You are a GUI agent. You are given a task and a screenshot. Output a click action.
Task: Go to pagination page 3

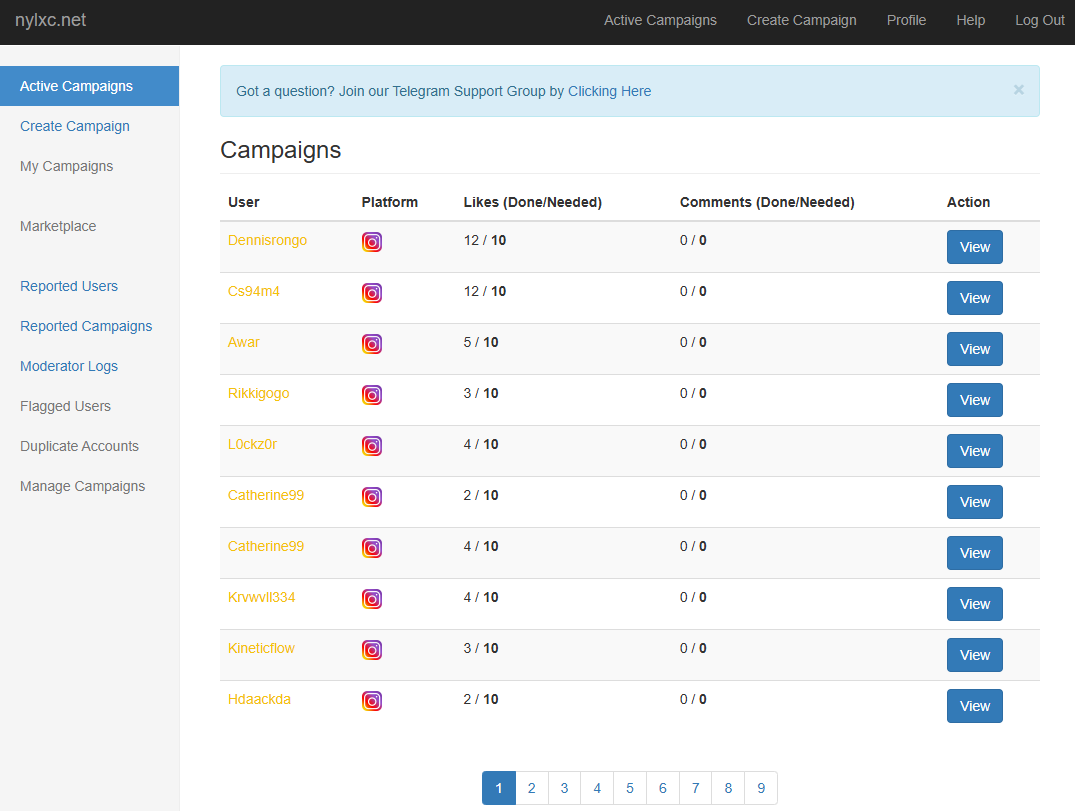tap(564, 788)
